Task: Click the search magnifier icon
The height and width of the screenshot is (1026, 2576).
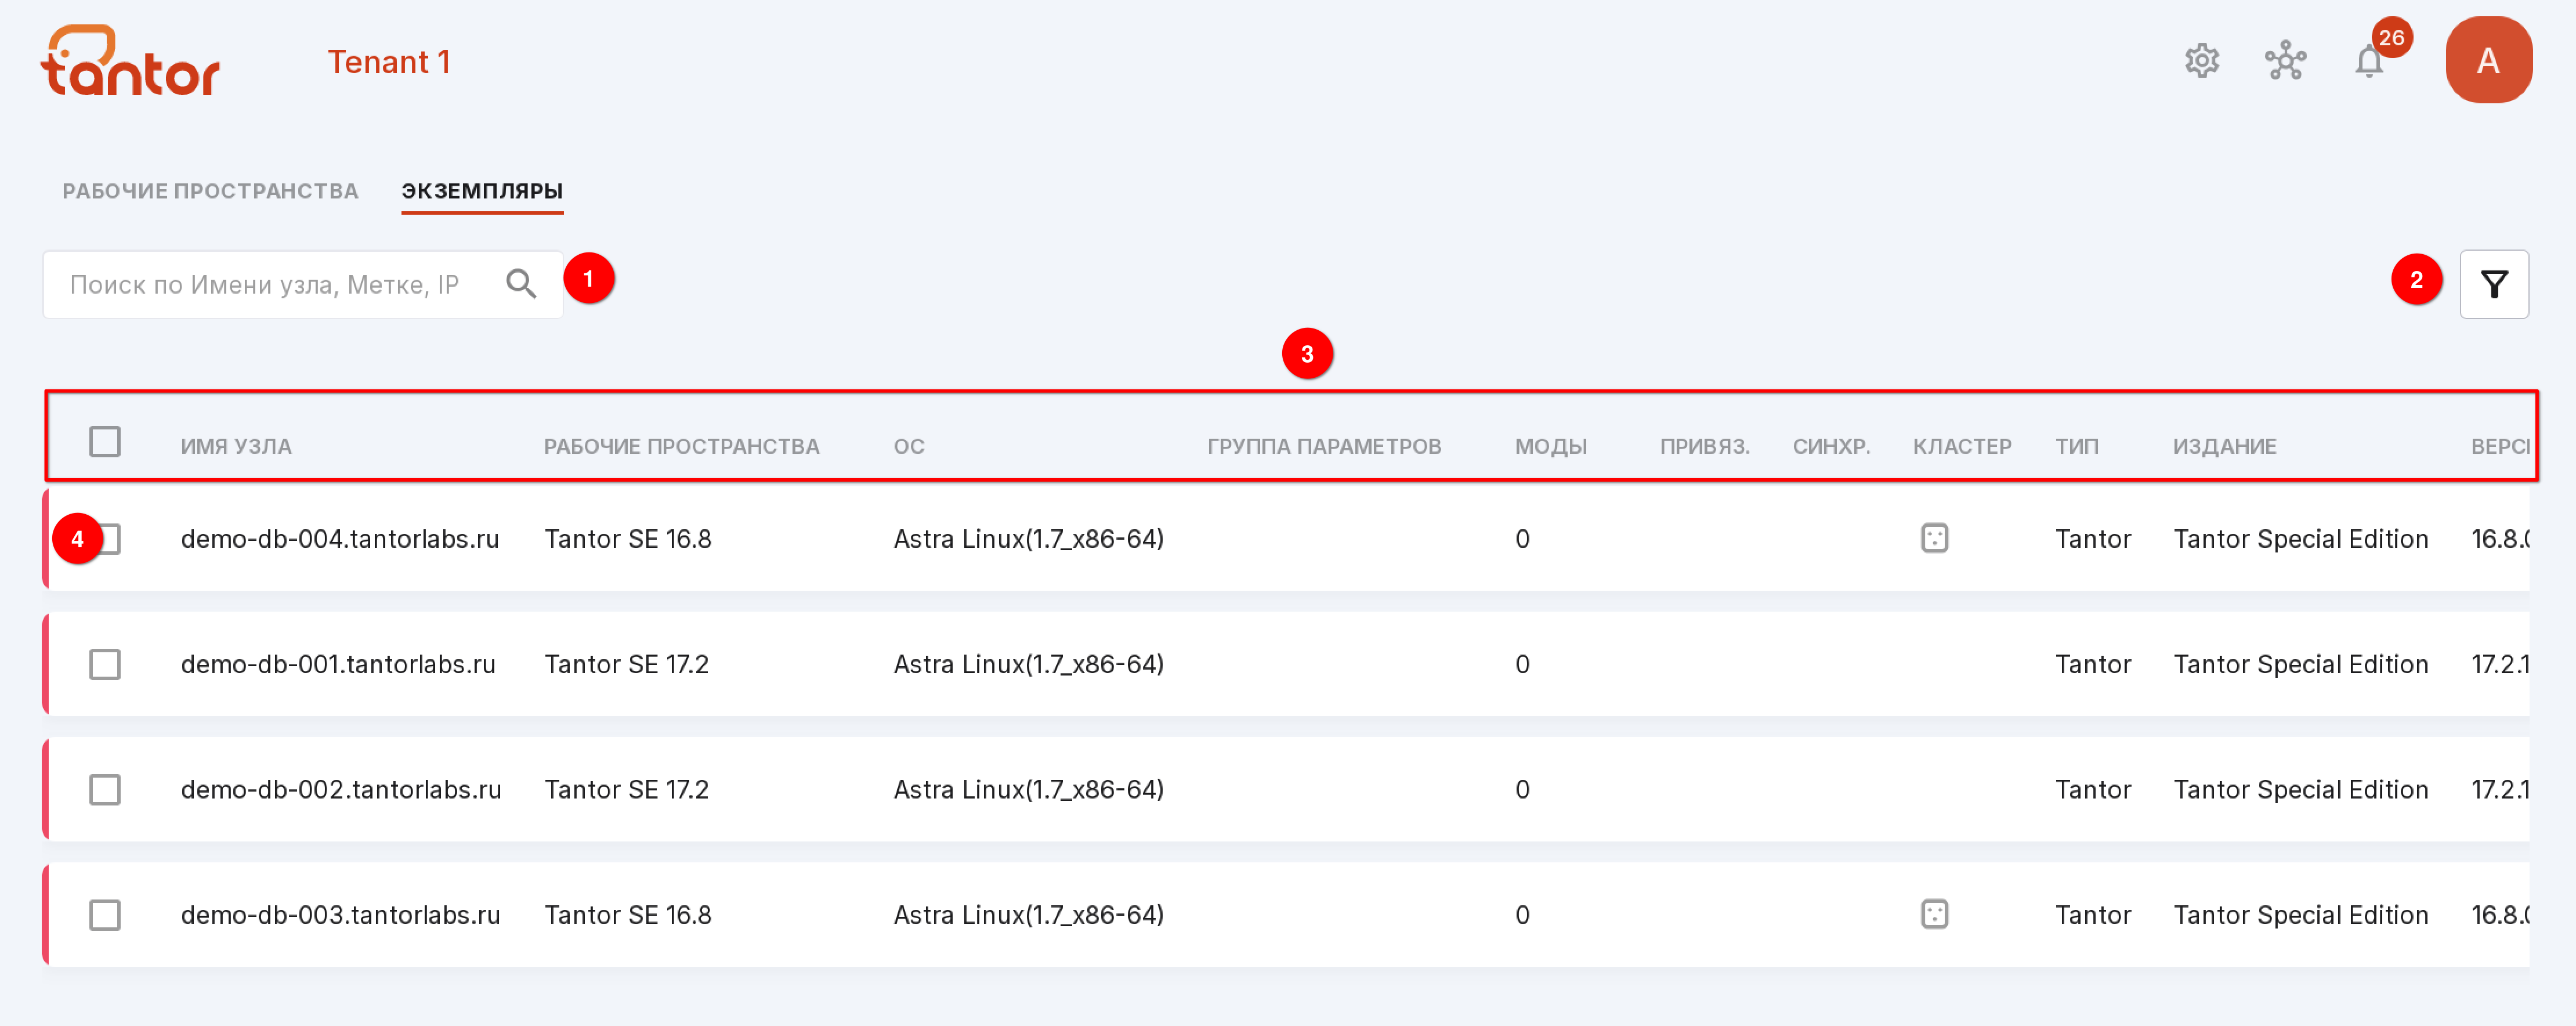Action: click(521, 284)
